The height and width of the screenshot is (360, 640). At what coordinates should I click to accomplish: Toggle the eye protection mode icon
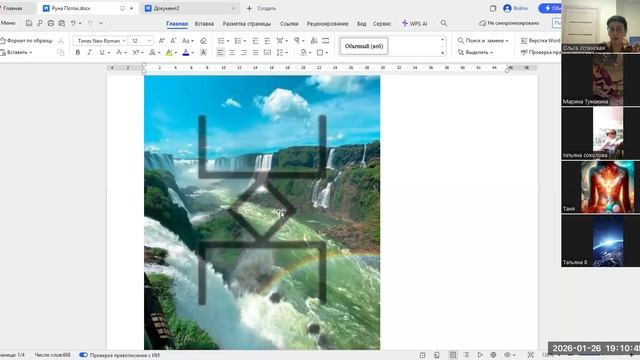coord(507,355)
